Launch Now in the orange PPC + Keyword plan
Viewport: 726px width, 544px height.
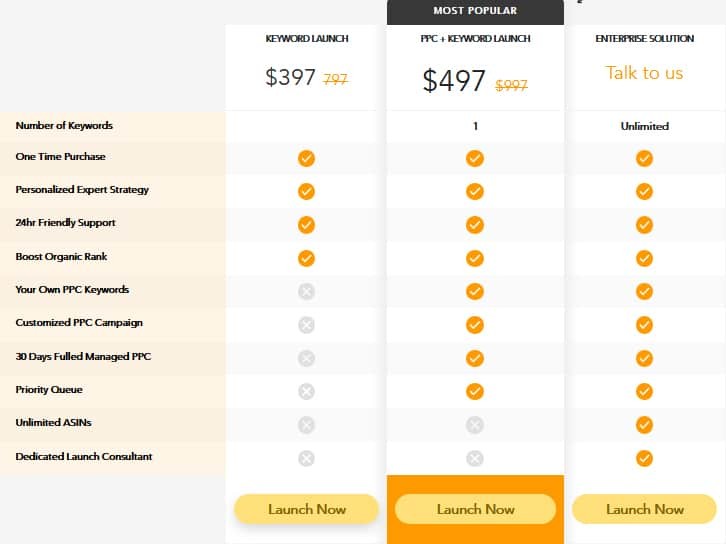(476, 509)
